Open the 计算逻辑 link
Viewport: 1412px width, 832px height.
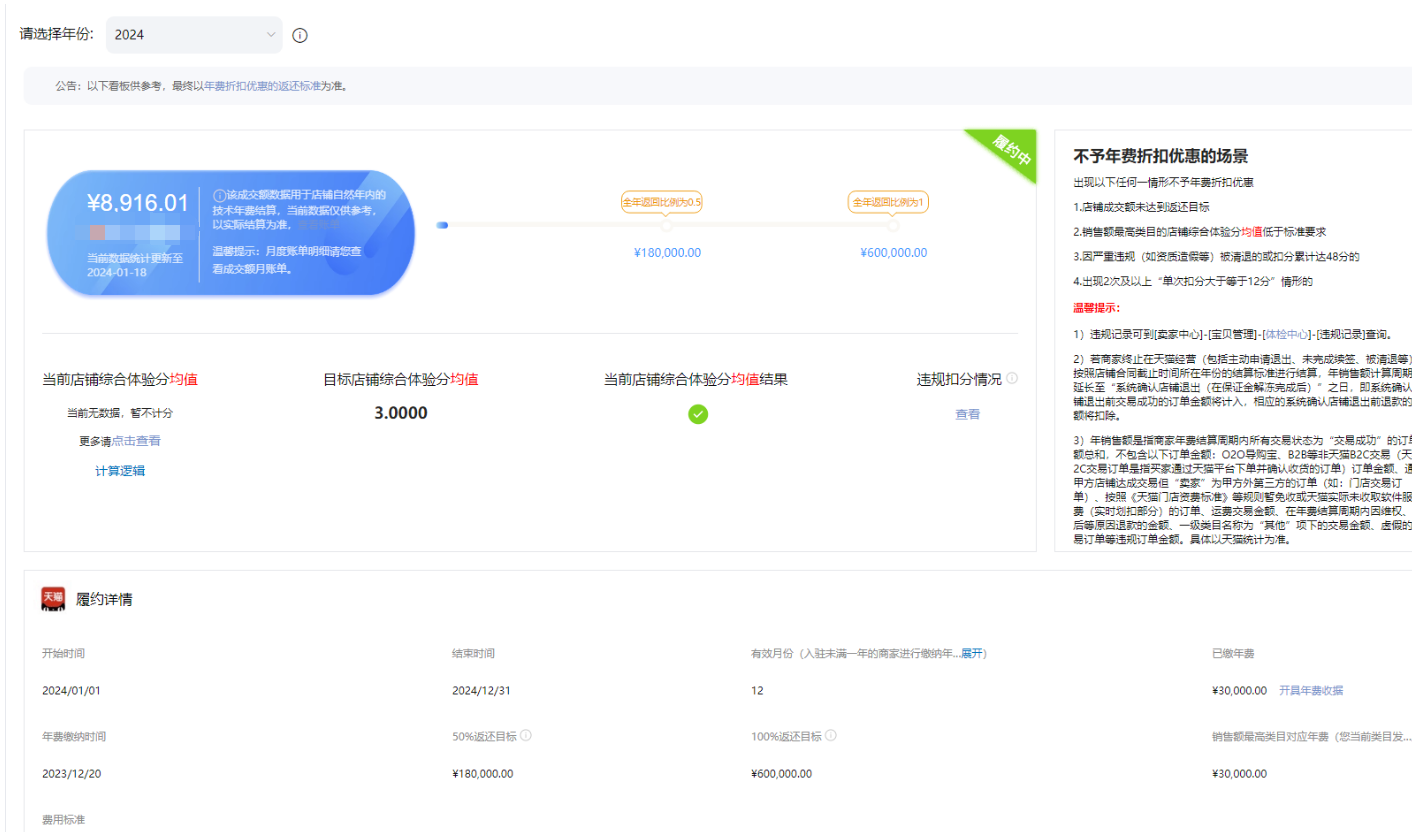click(x=120, y=471)
